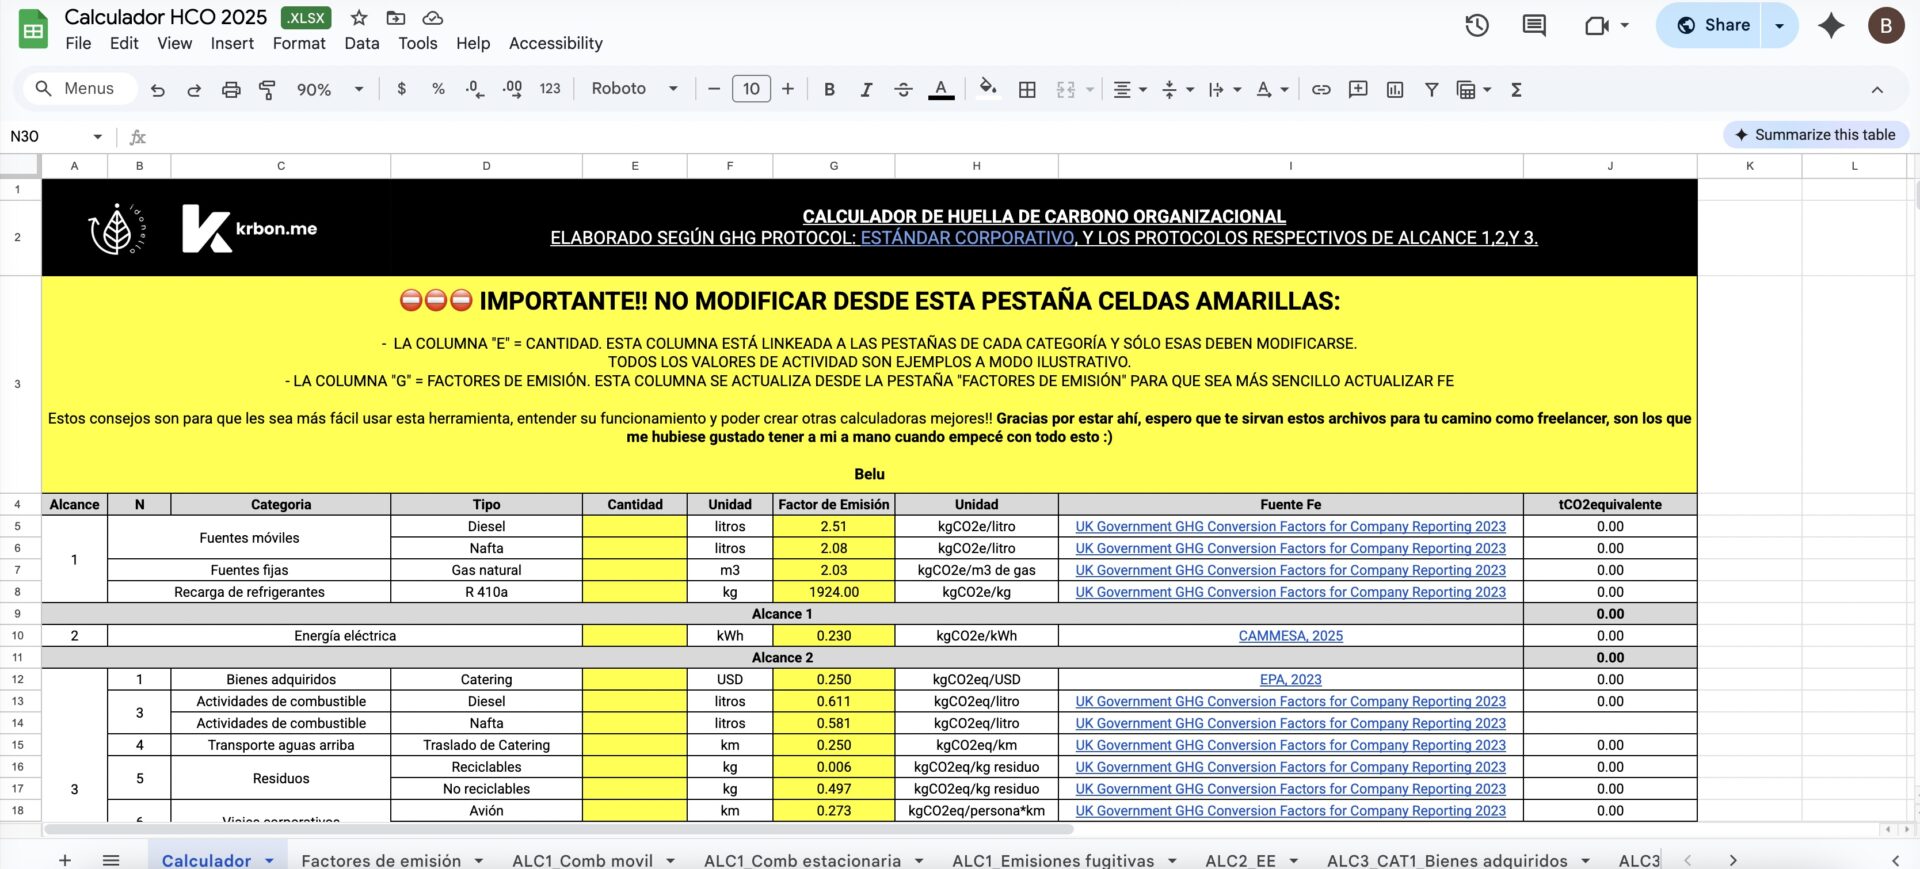Open the fill color picker

[988, 89]
